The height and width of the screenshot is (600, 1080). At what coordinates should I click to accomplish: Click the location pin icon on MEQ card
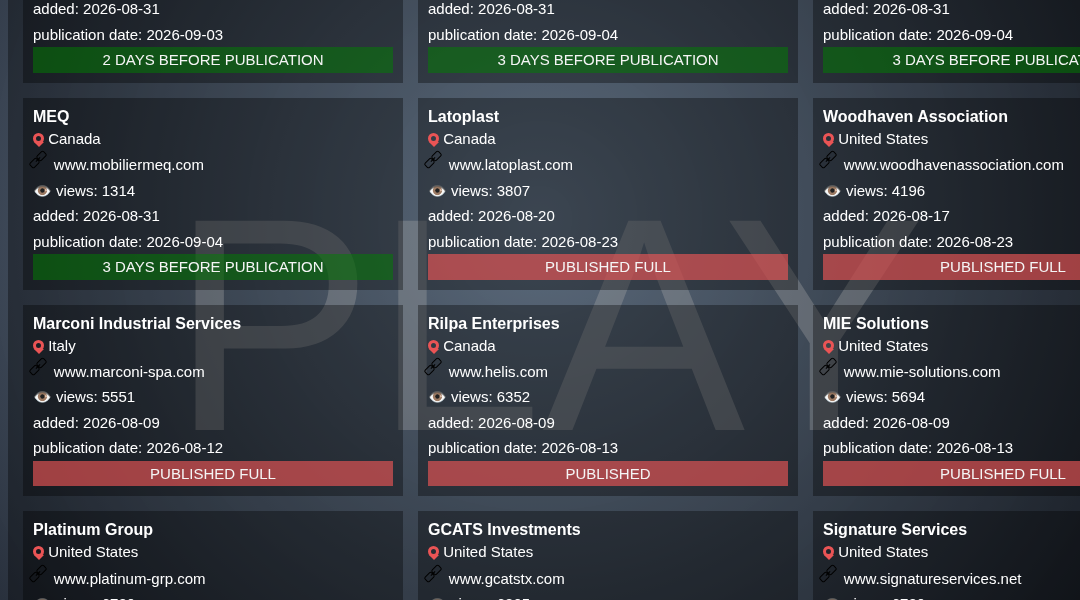tap(39, 140)
